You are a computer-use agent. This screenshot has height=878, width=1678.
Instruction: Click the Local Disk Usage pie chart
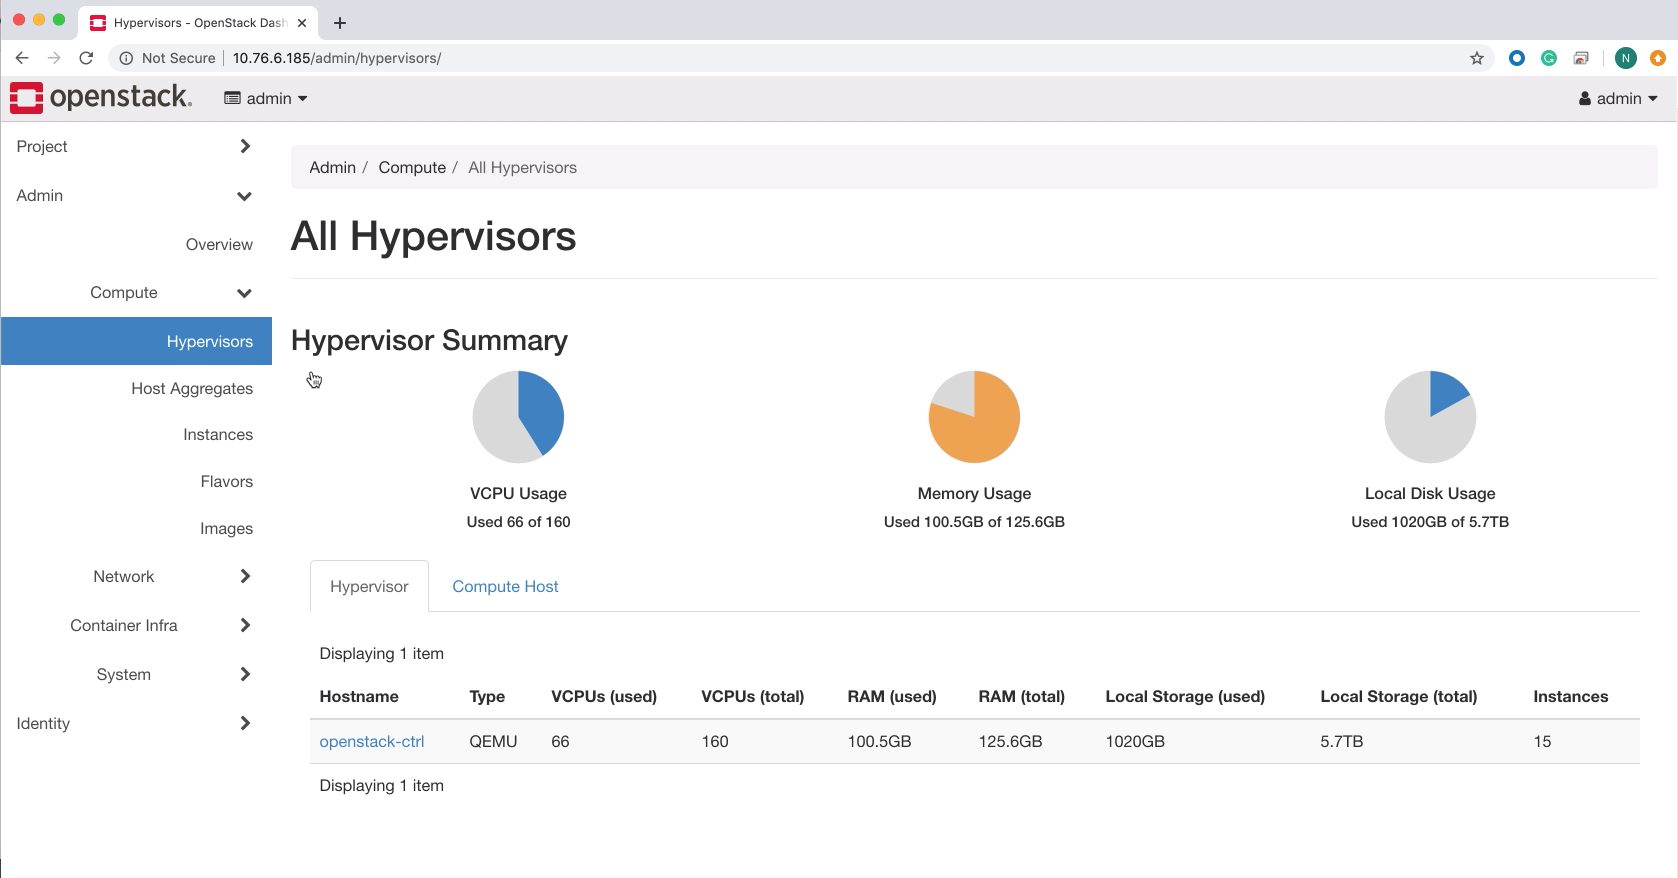(x=1430, y=417)
